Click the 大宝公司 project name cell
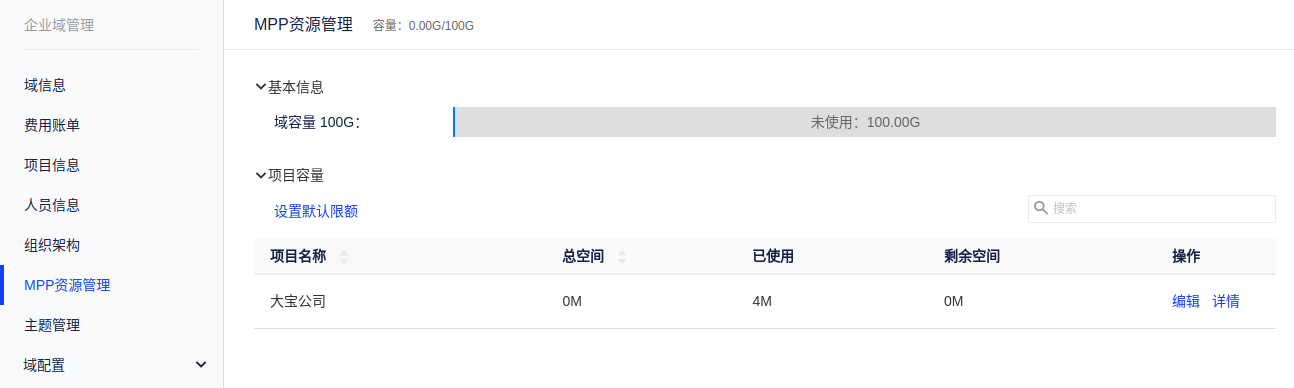This screenshot has width=1294, height=388. tap(298, 301)
